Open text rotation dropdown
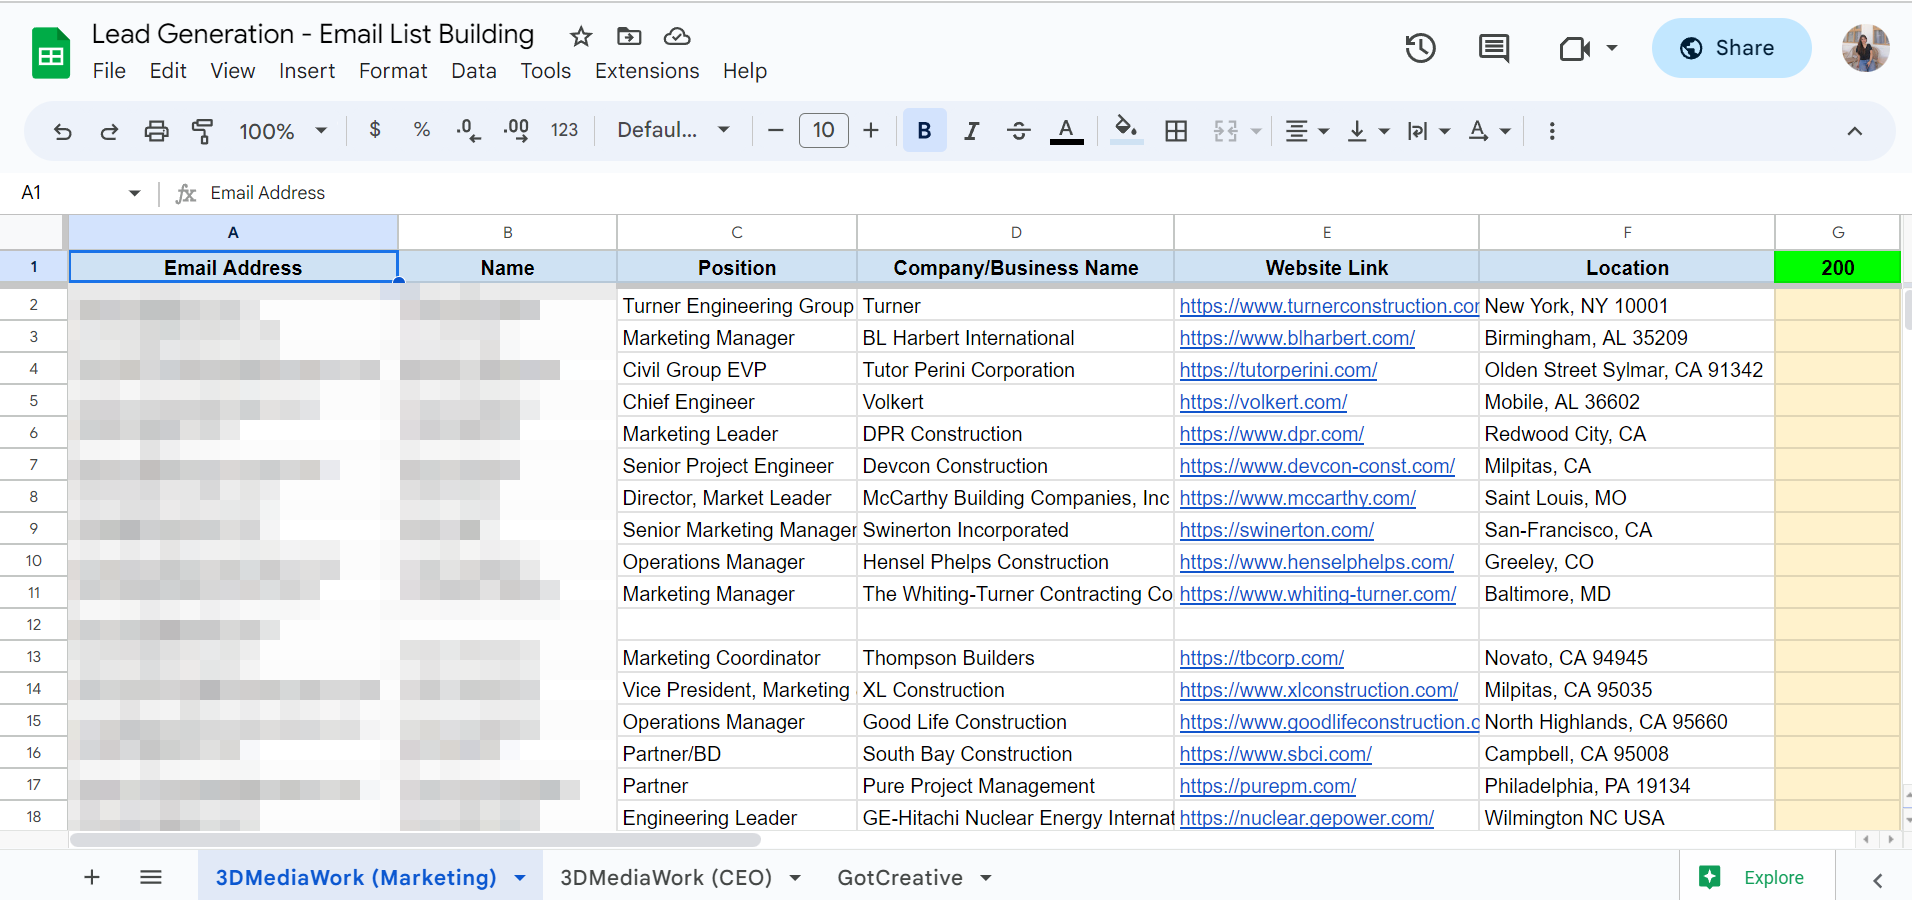Image resolution: width=1912 pixels, height=900 pixels. 1489,131
